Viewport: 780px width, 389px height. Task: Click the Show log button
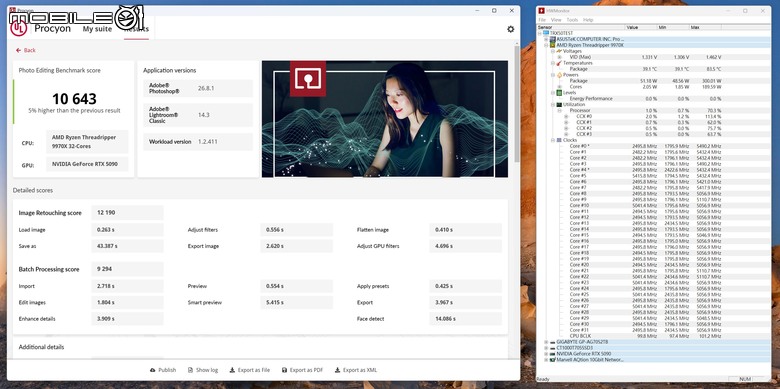coord(203,370)
